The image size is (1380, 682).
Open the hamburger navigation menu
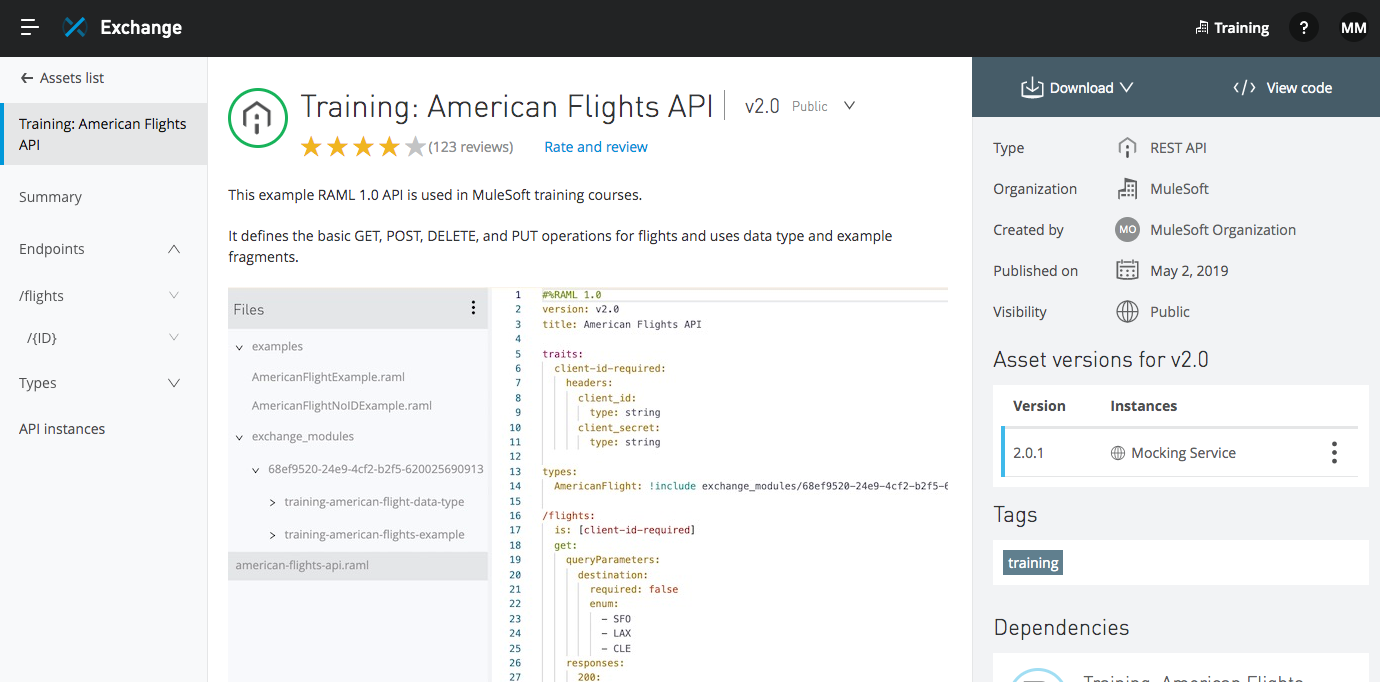(29, 28)
